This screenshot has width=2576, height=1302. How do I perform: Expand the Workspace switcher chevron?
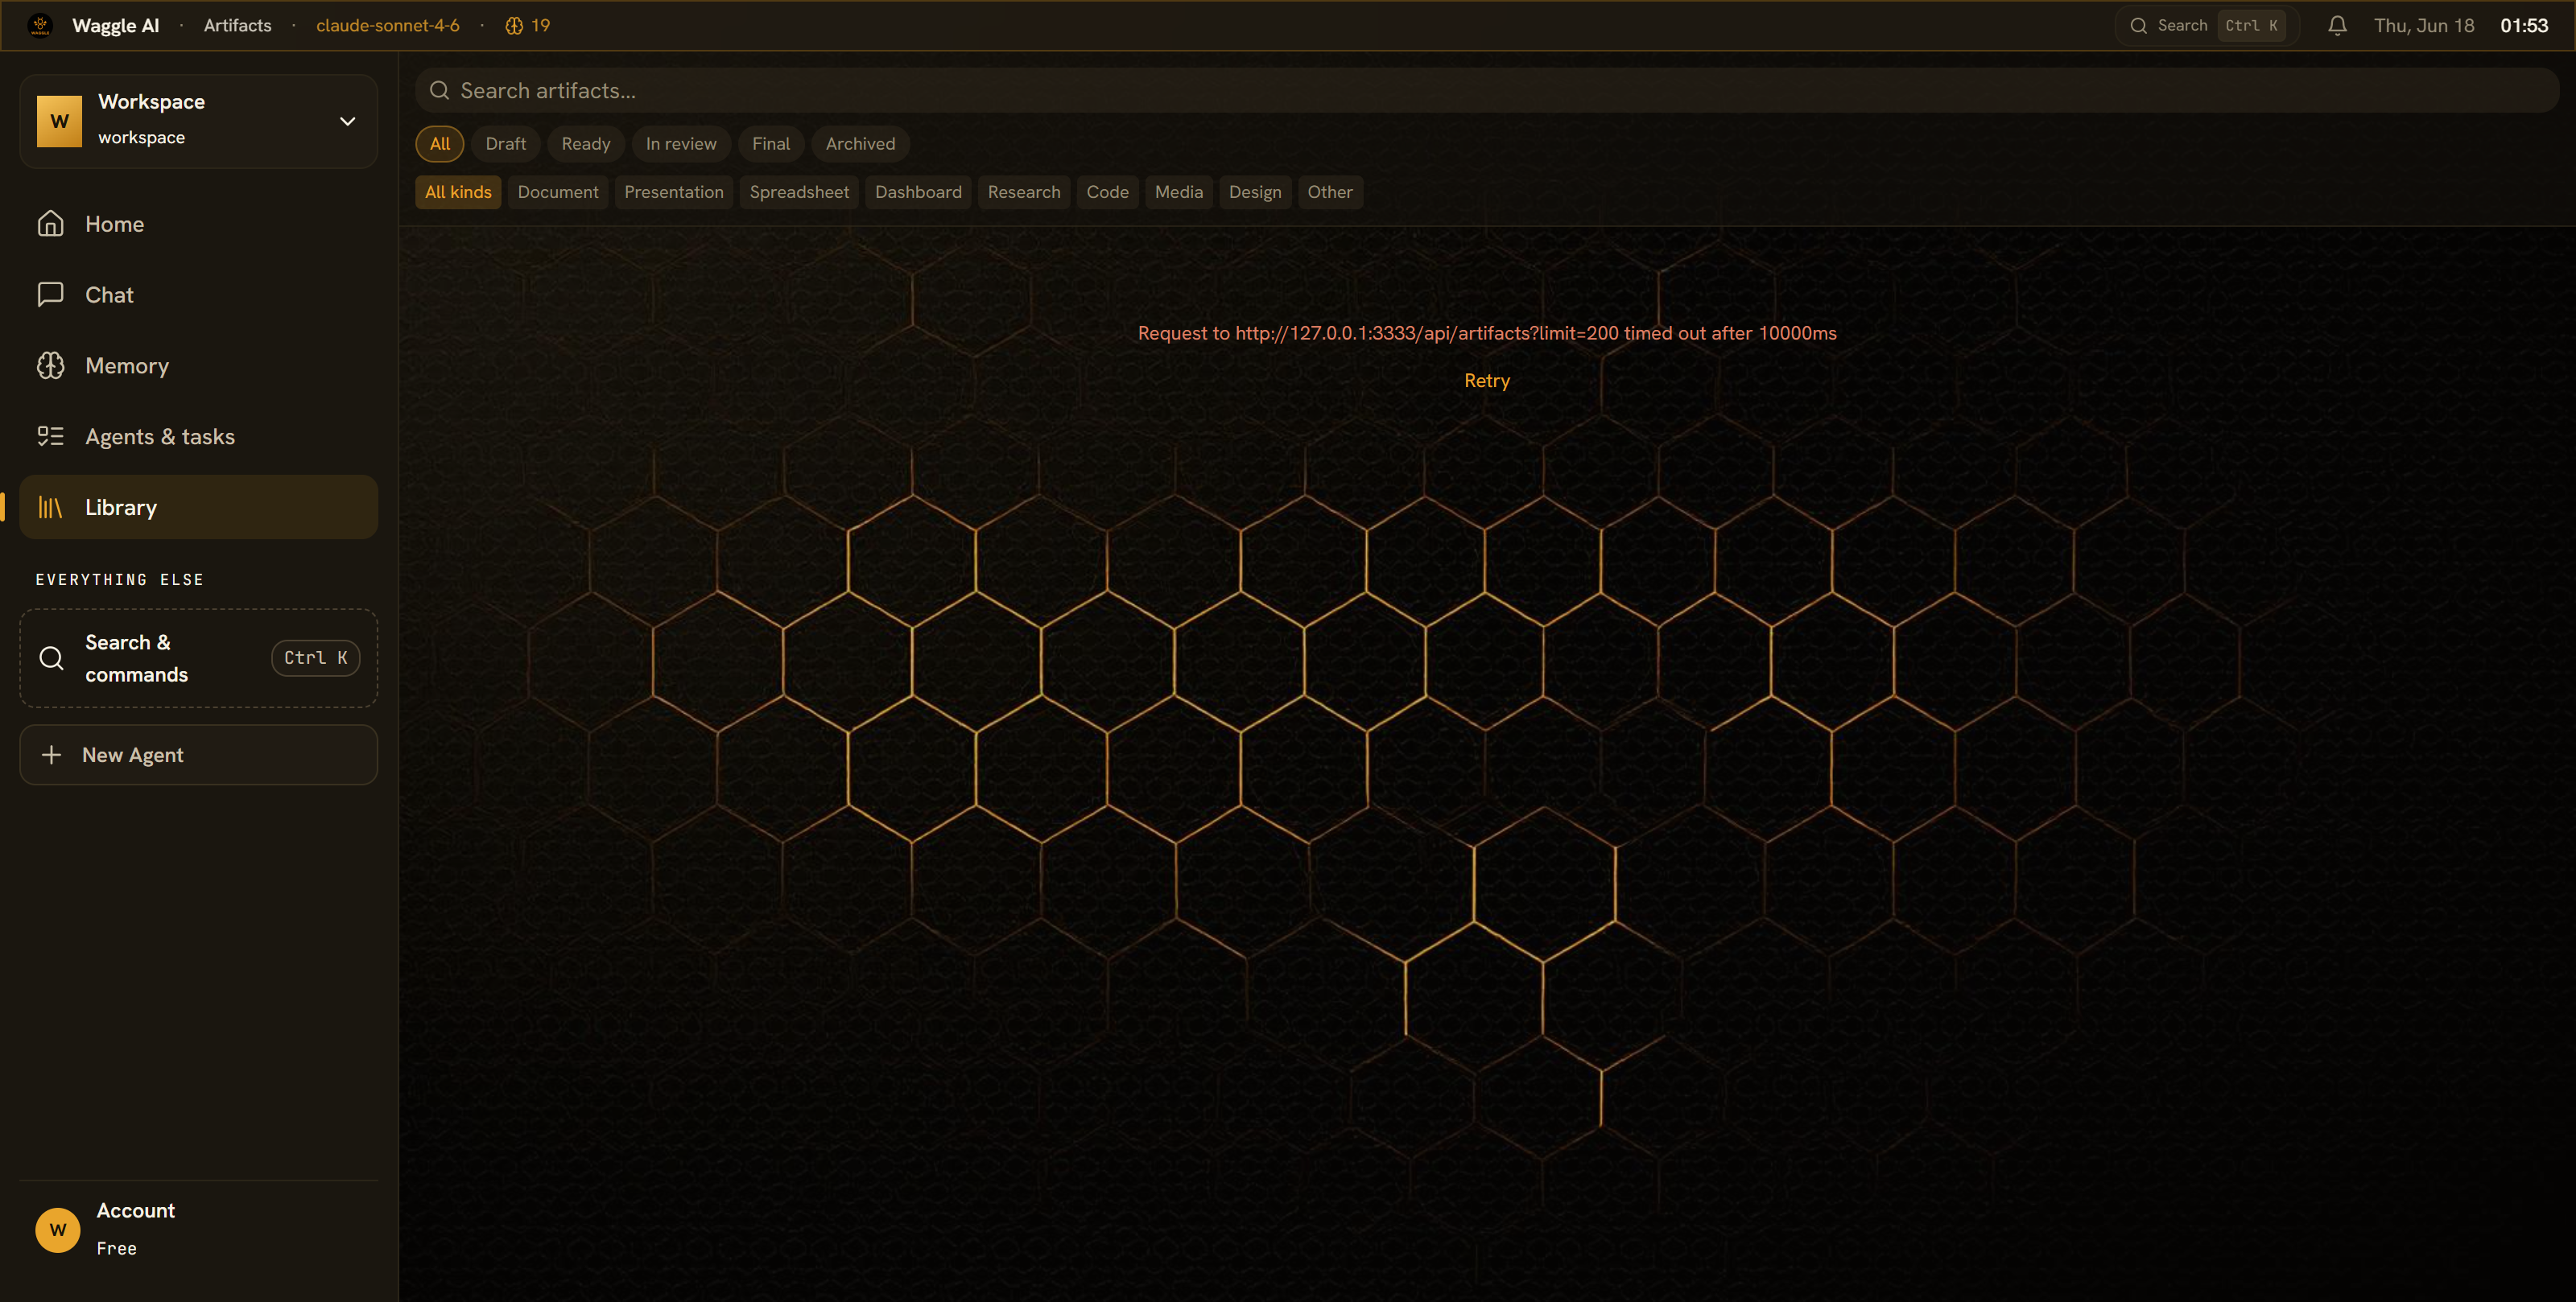[x=347, y=121]
